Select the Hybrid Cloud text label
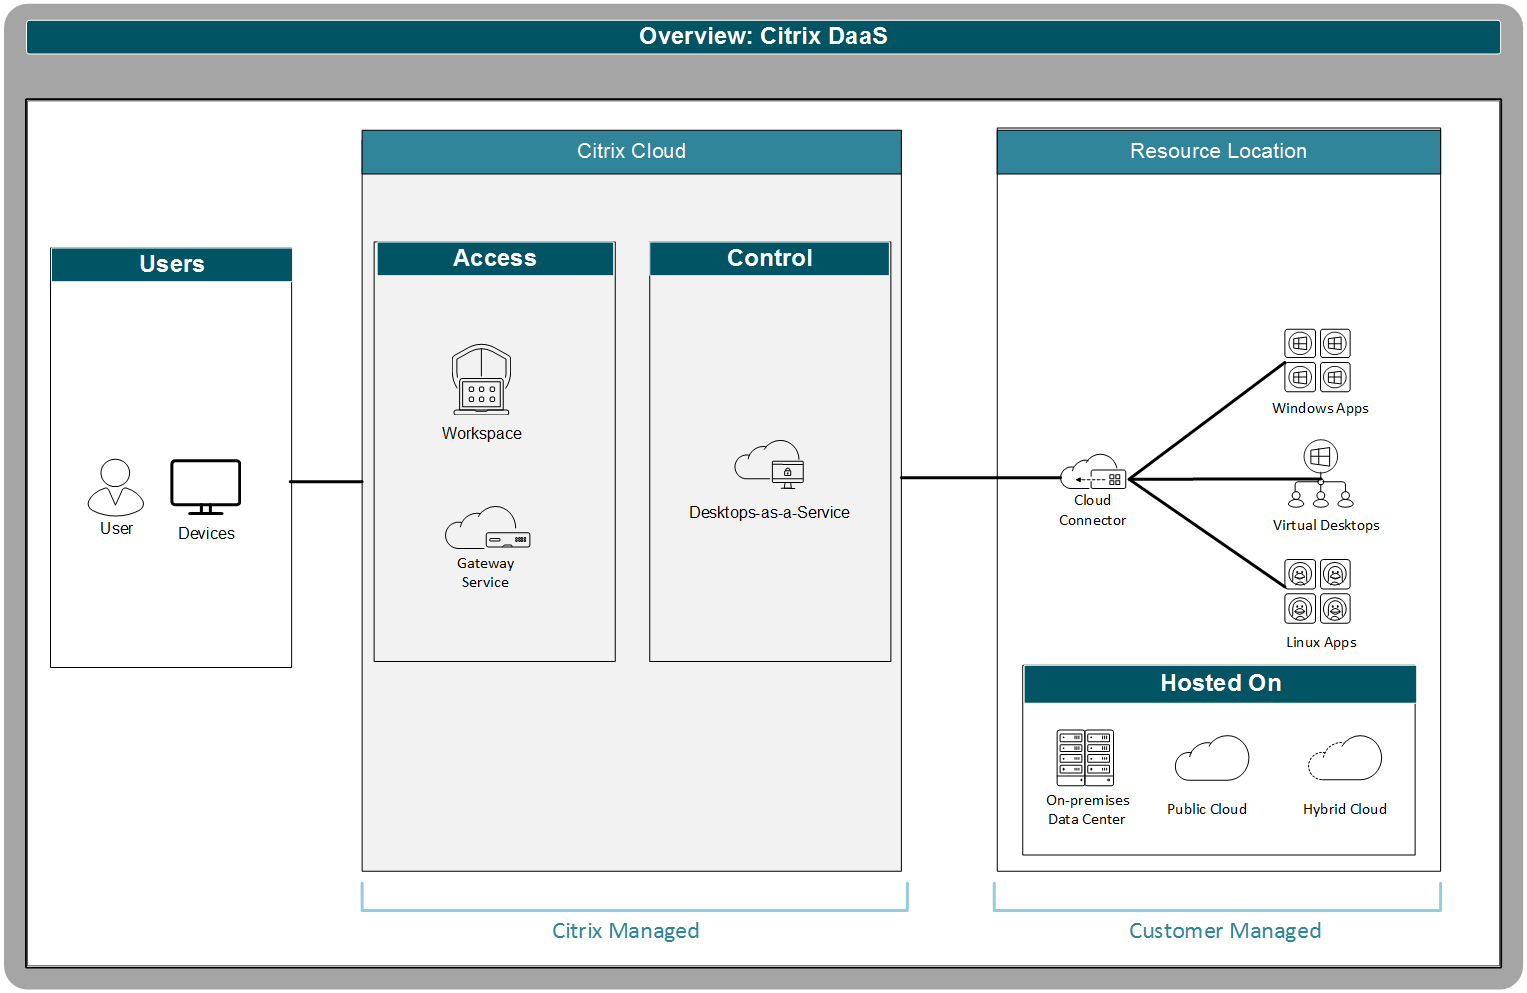The height and width of the screenshot is (993, 1527). [1345, 810]
